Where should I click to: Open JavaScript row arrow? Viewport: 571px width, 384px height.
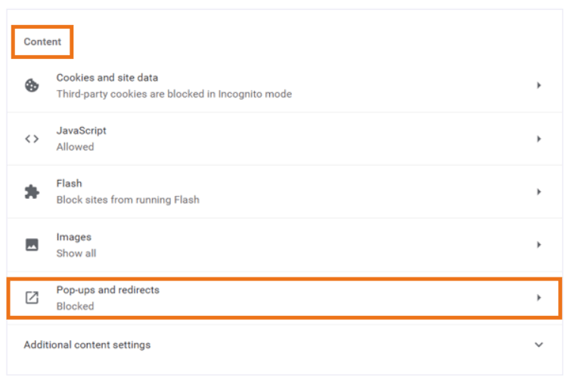point(539,139)
